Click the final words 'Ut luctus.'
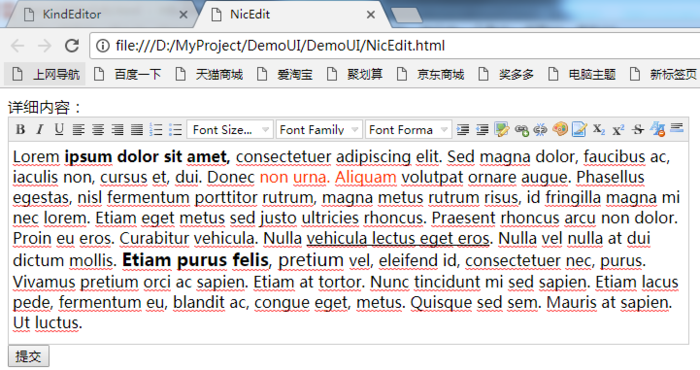Viewport: 700px width, 370px height. point(48,322)
